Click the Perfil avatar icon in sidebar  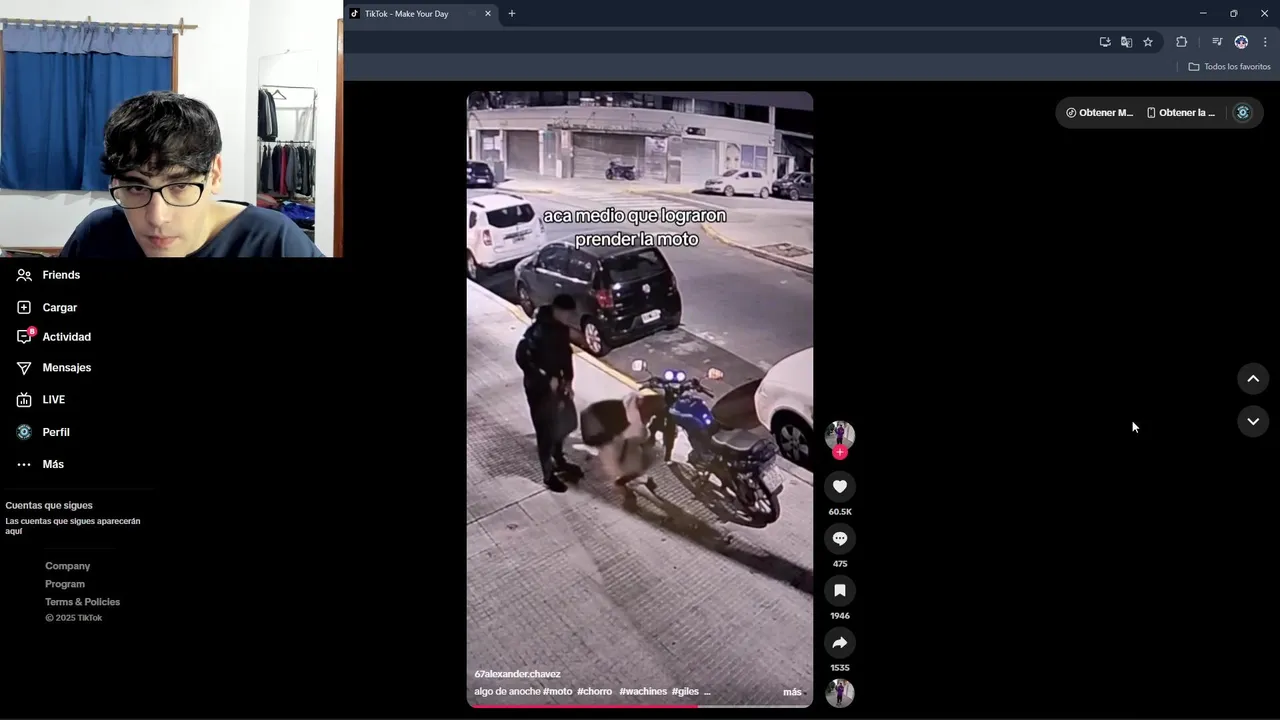pyautogui.click(x=24, y=432)
